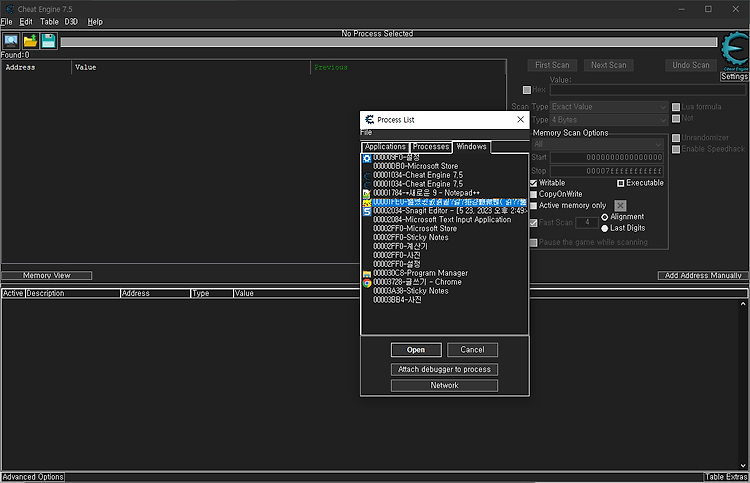
Task: Toggle the Not checkbox
Action: [x=676, y=119]
